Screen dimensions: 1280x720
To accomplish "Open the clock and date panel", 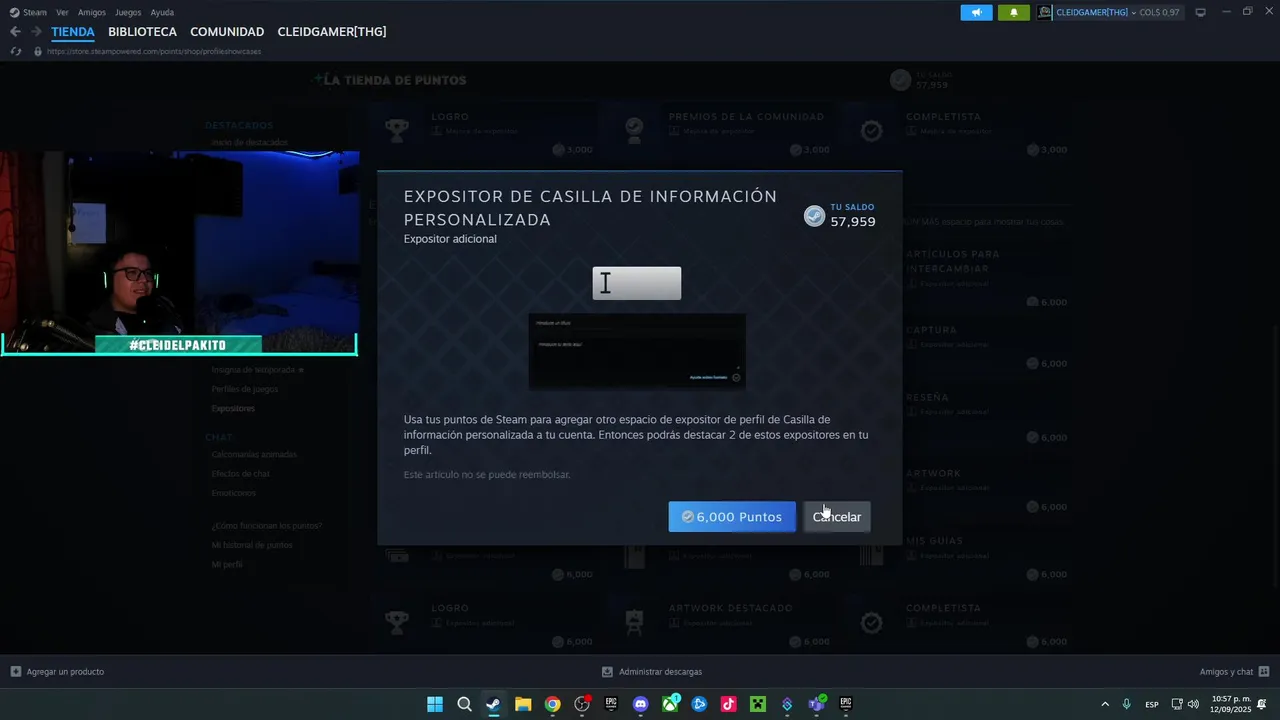I will tap(1231, 704).
